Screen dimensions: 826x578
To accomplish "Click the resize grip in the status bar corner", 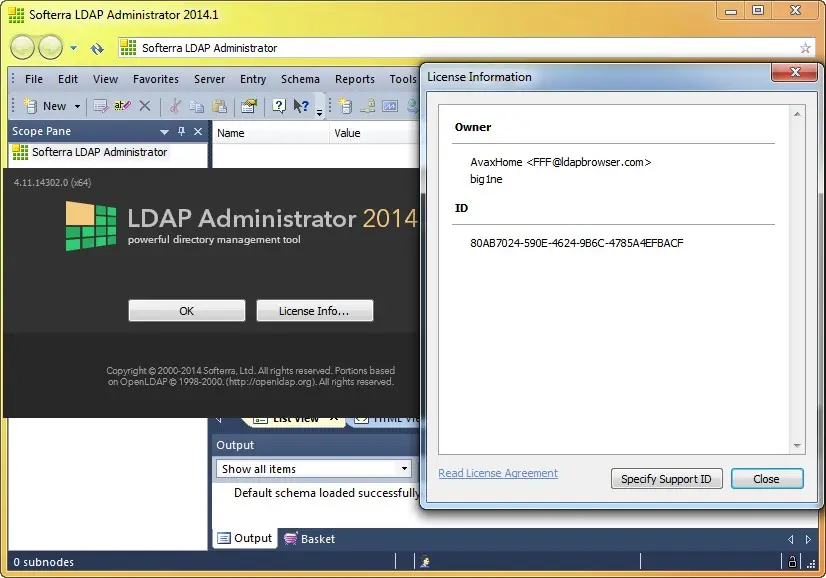I will 811,564.
